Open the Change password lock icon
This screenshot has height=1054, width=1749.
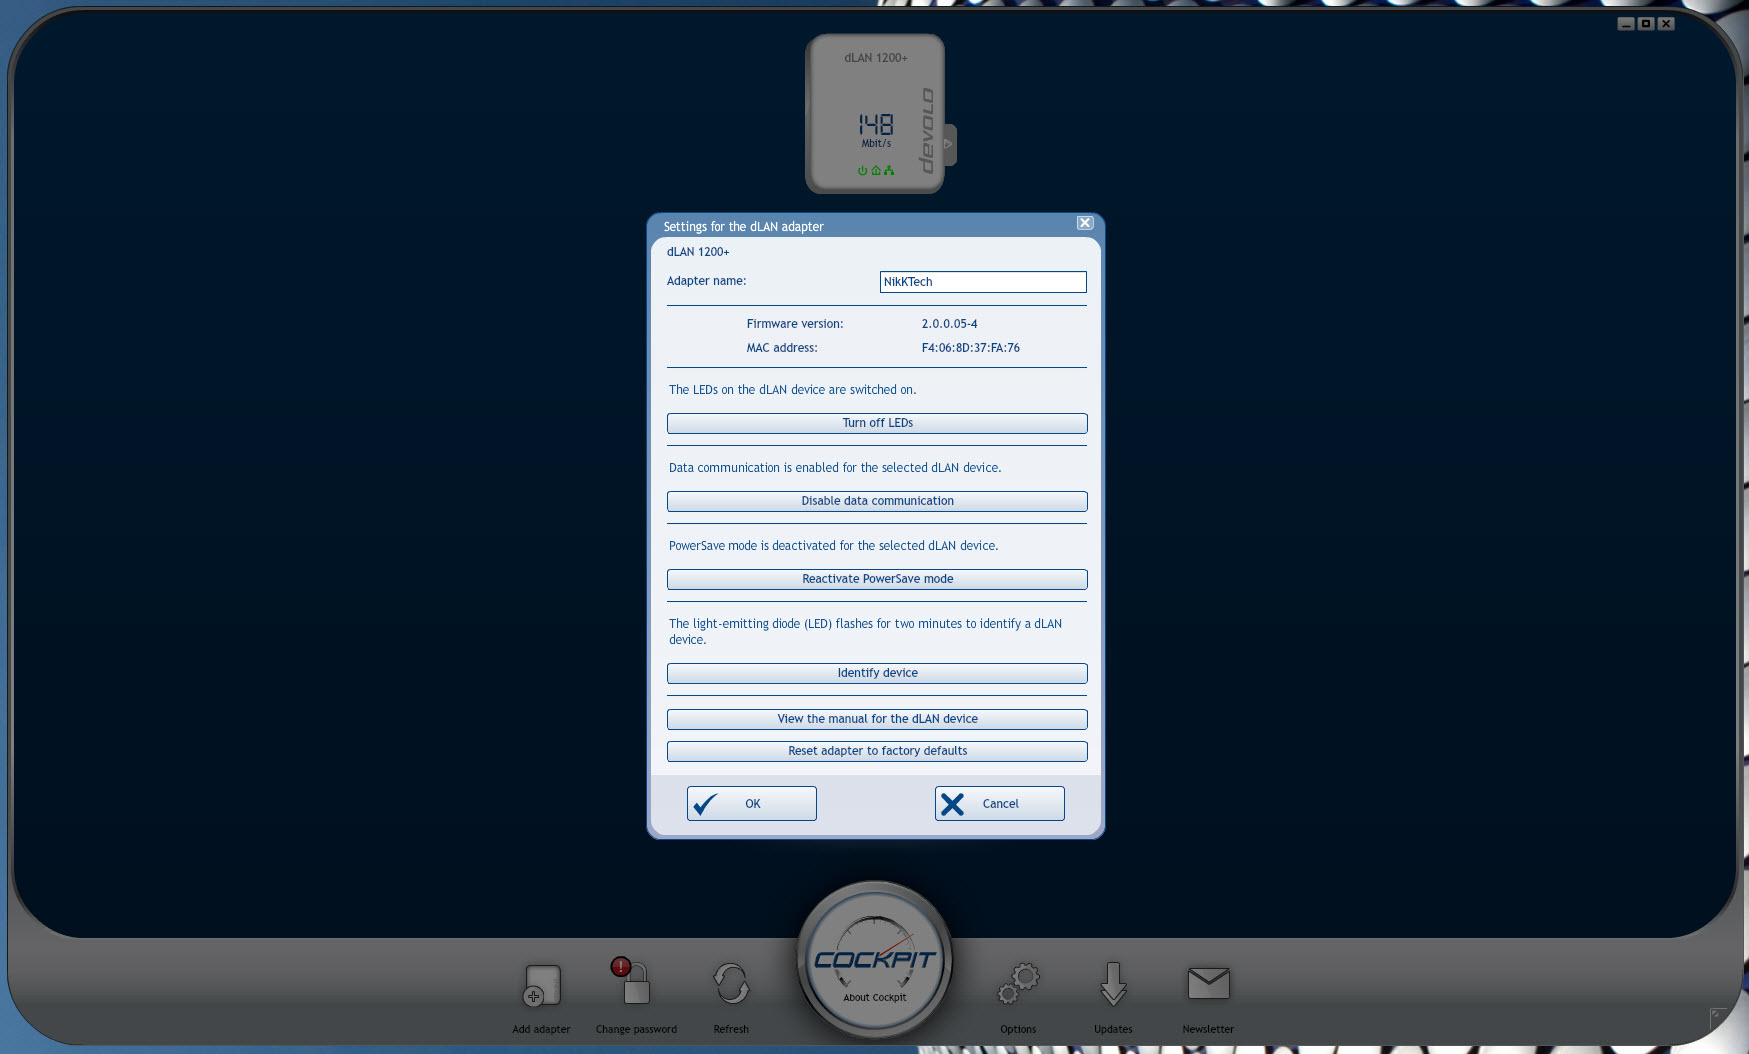pyautogui.click(x=632, y=981)
